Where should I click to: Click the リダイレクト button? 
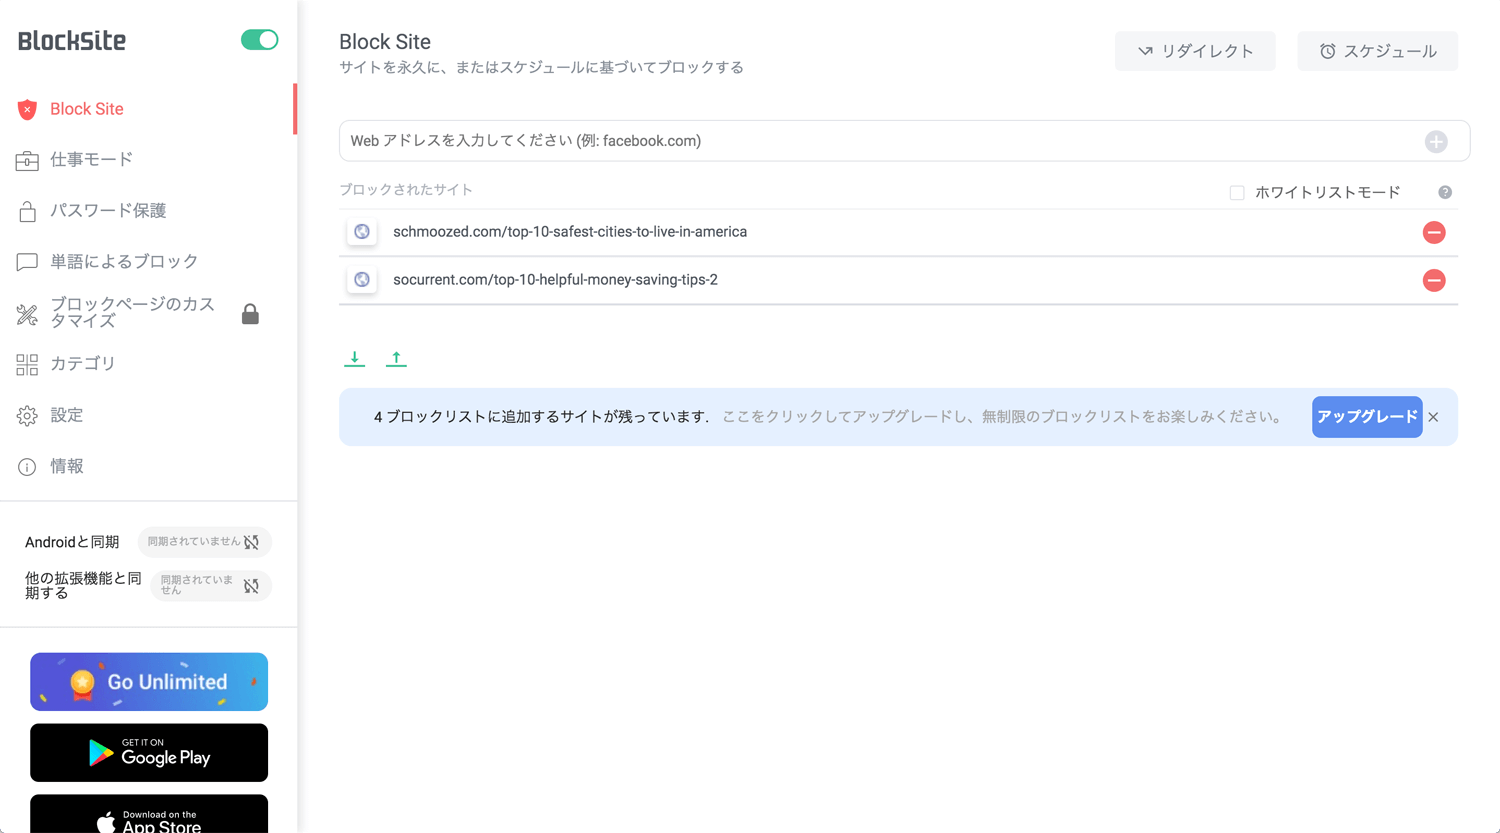[x=1195, y=51]
